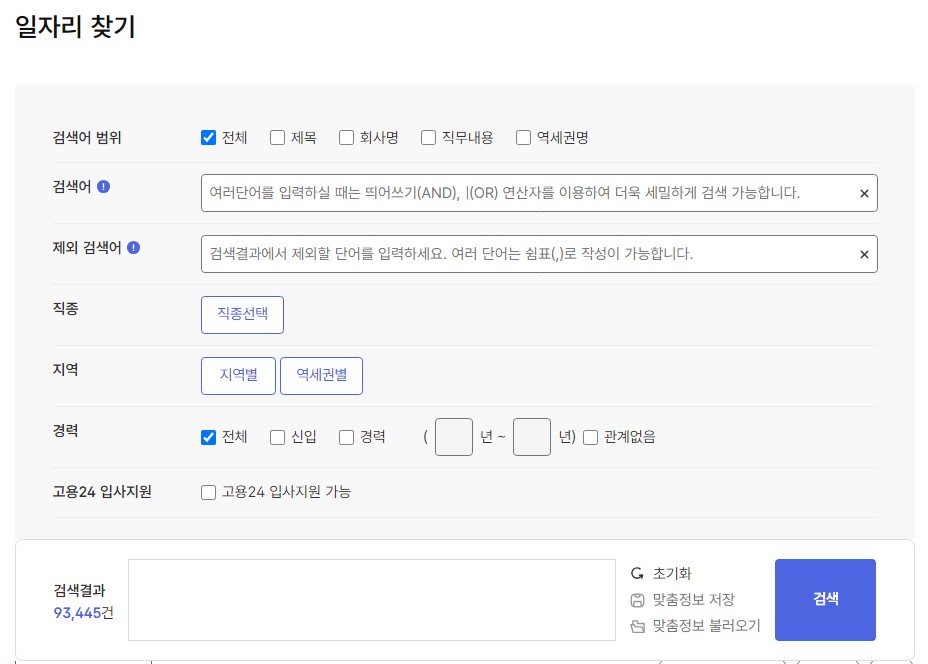Check the 회사명 checkbox
The image size is (928, 664).
point(346,137)
